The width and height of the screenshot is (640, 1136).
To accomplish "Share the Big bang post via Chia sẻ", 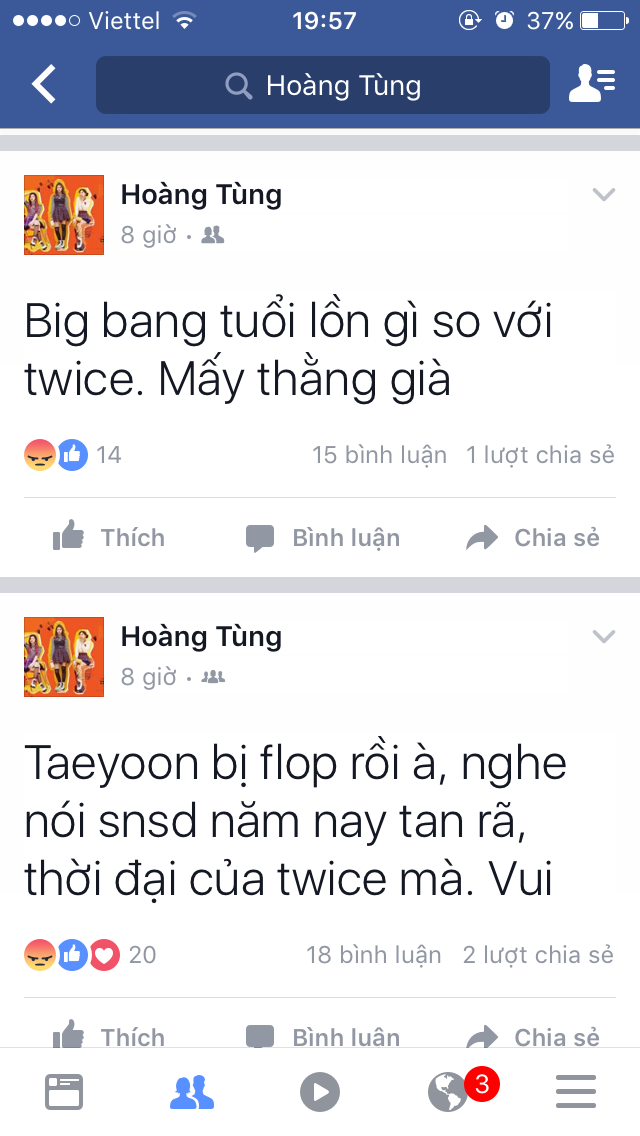I will coord(533,538).
